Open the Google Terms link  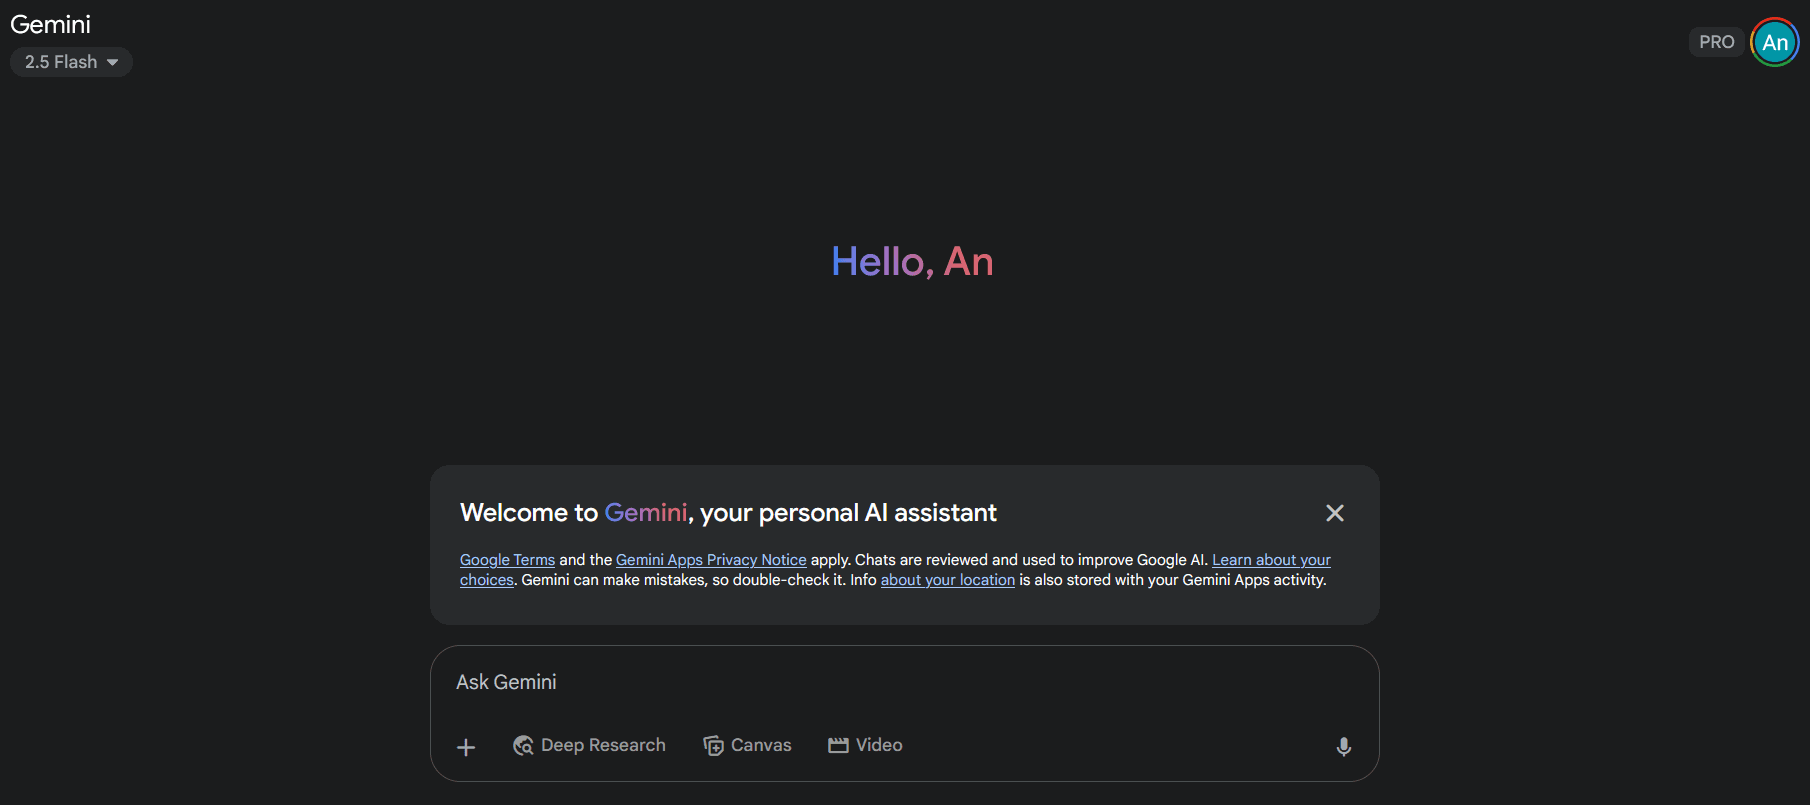[x=507, y=560]
